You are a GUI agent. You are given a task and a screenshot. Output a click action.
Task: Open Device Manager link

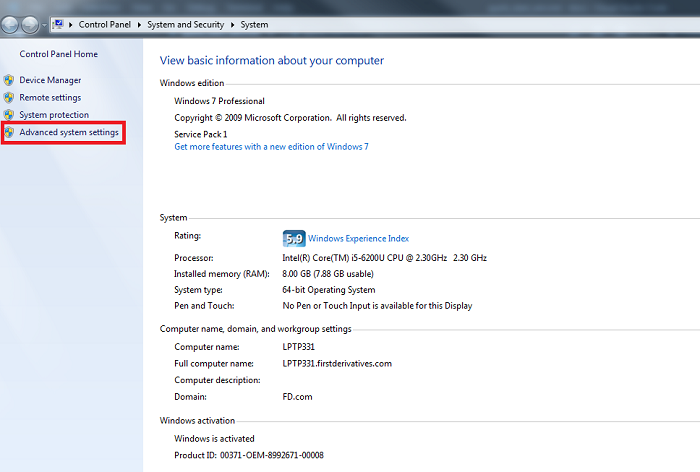(x=50, y=80)
